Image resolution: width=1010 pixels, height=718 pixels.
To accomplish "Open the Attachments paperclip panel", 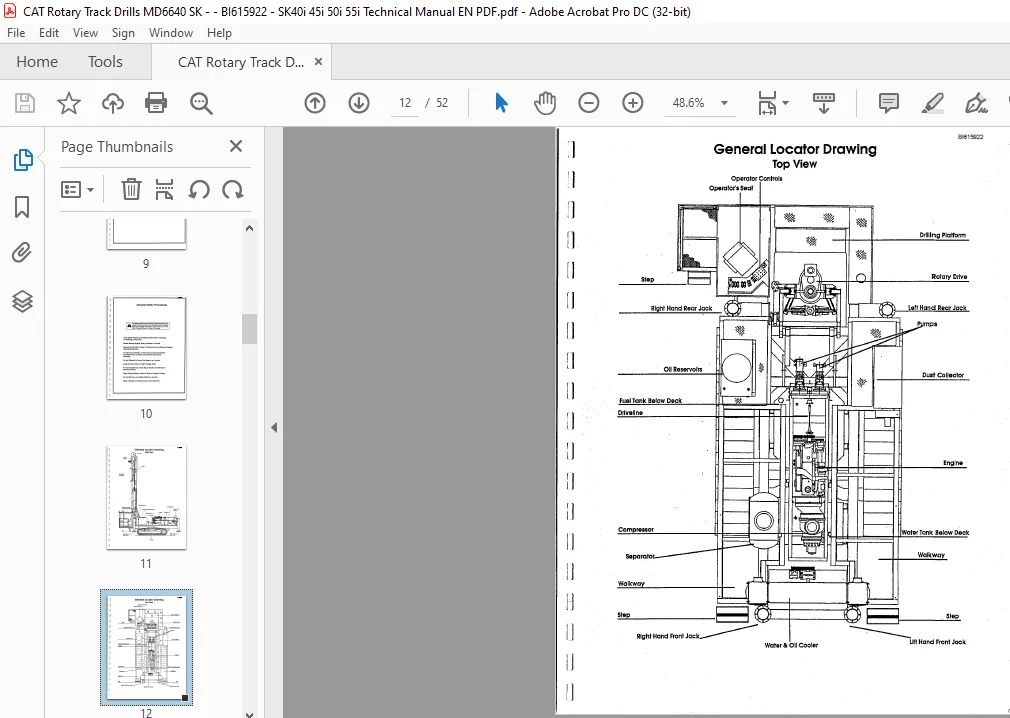I will tap(22, 253).
